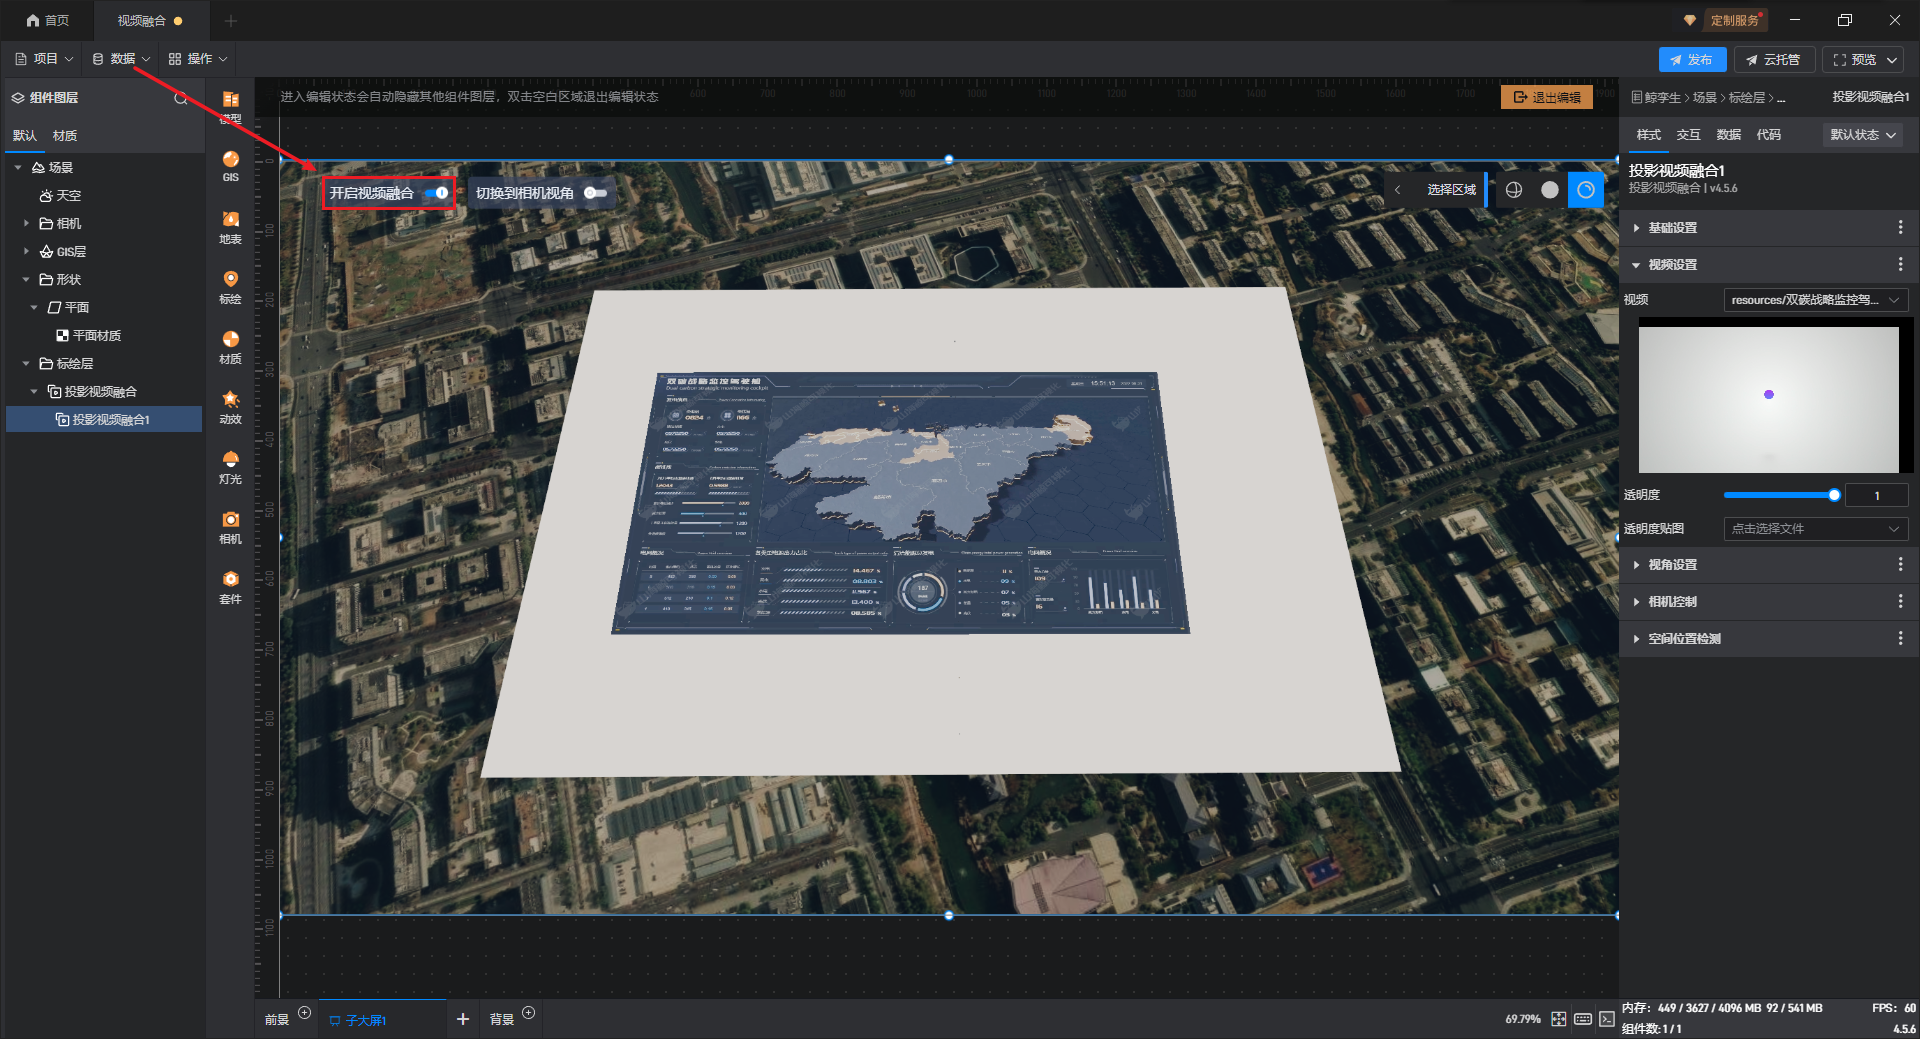Screen dimensions: 1920x1039
Task: Go to the 首页 home tab
Action: coord(48,20)
